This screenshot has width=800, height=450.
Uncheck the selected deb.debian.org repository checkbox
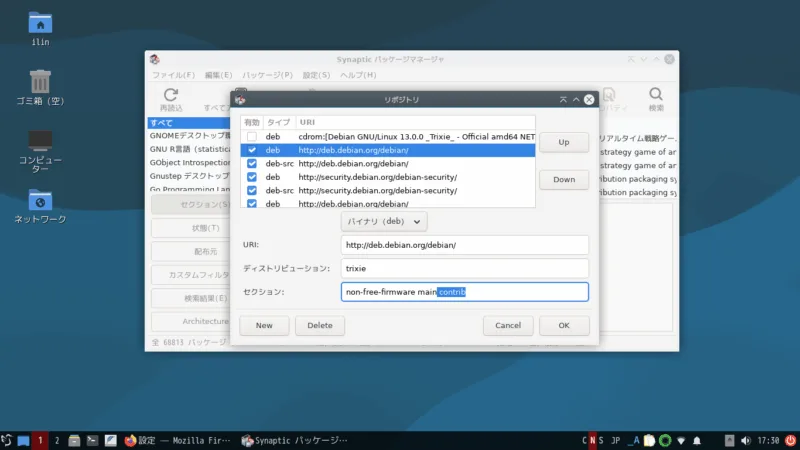pyautogui.click(x=252, y=150)
